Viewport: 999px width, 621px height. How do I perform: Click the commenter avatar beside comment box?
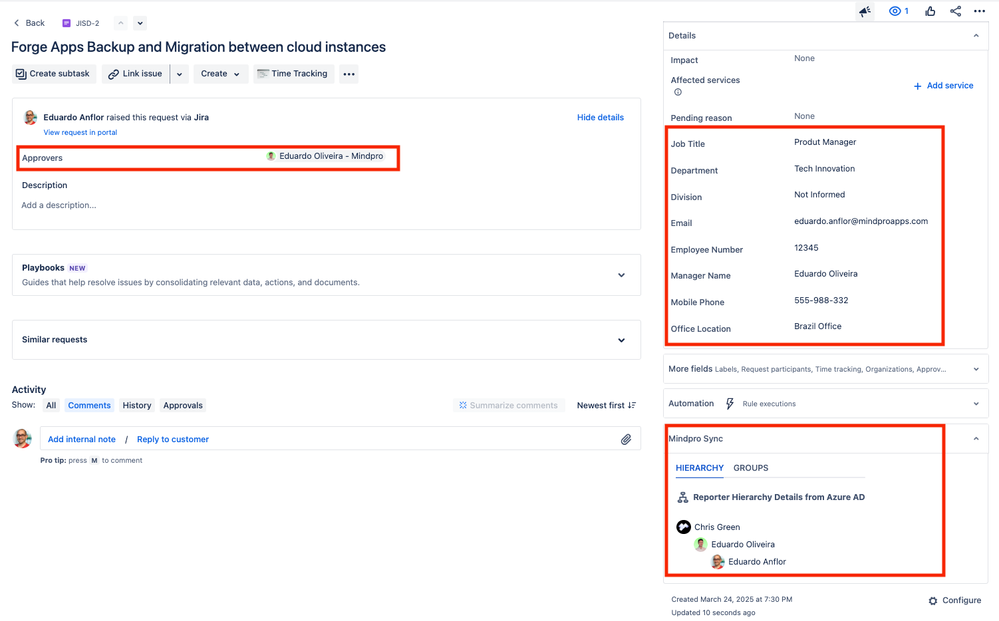[x=22, y=438]
